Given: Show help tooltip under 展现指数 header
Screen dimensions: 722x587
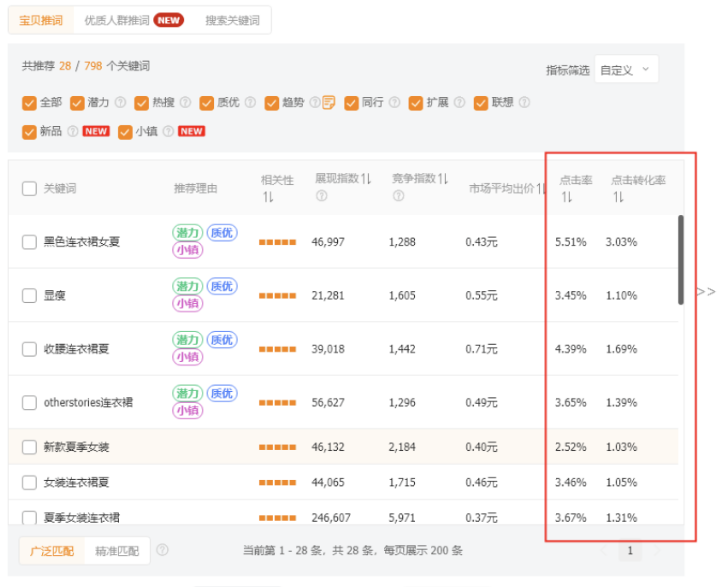Looking at the screenshot, I should coord(322,196).
